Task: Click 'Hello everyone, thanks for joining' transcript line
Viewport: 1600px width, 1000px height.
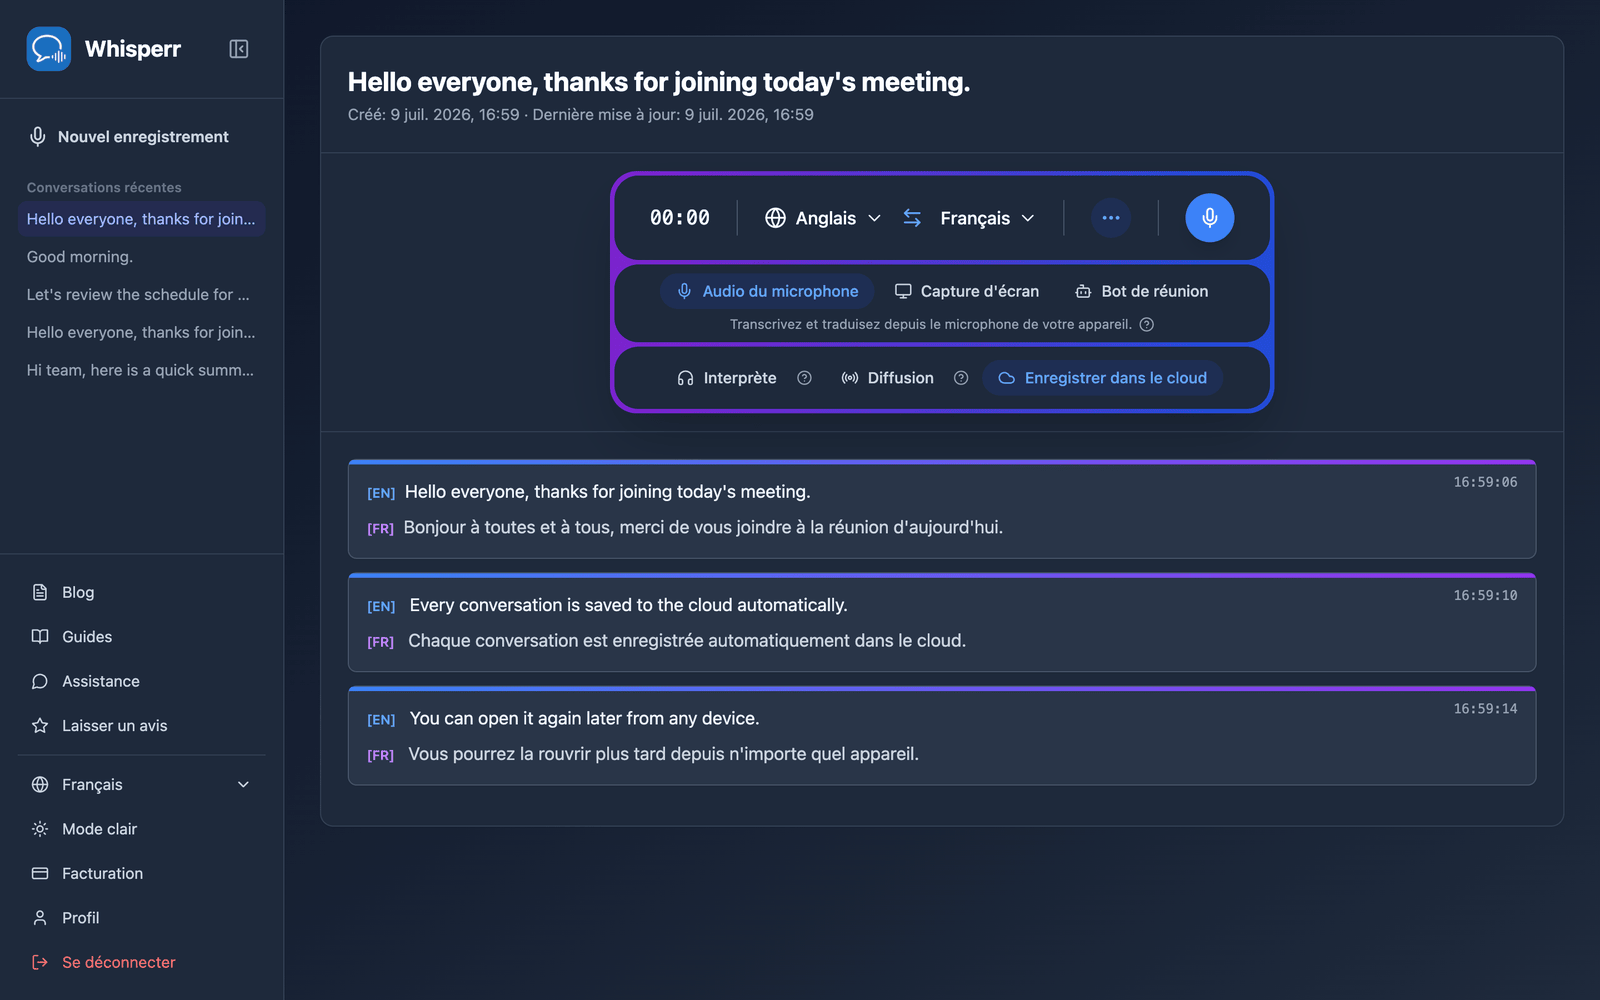Action: 607,492
